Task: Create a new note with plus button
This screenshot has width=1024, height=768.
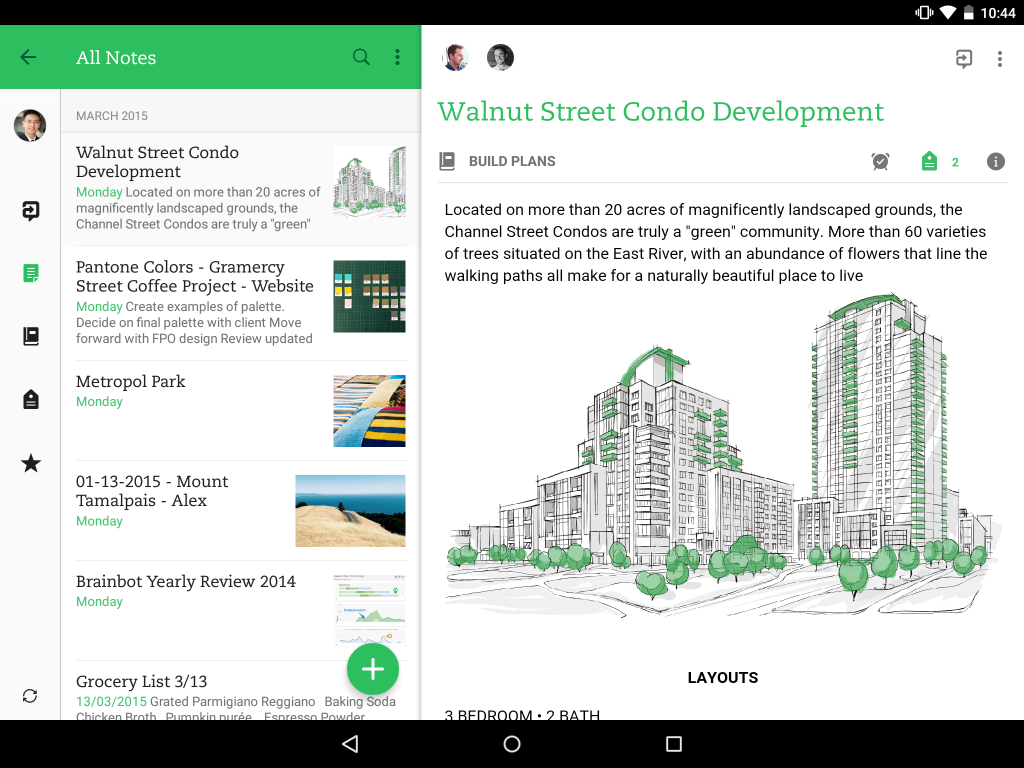Action: 373,670
